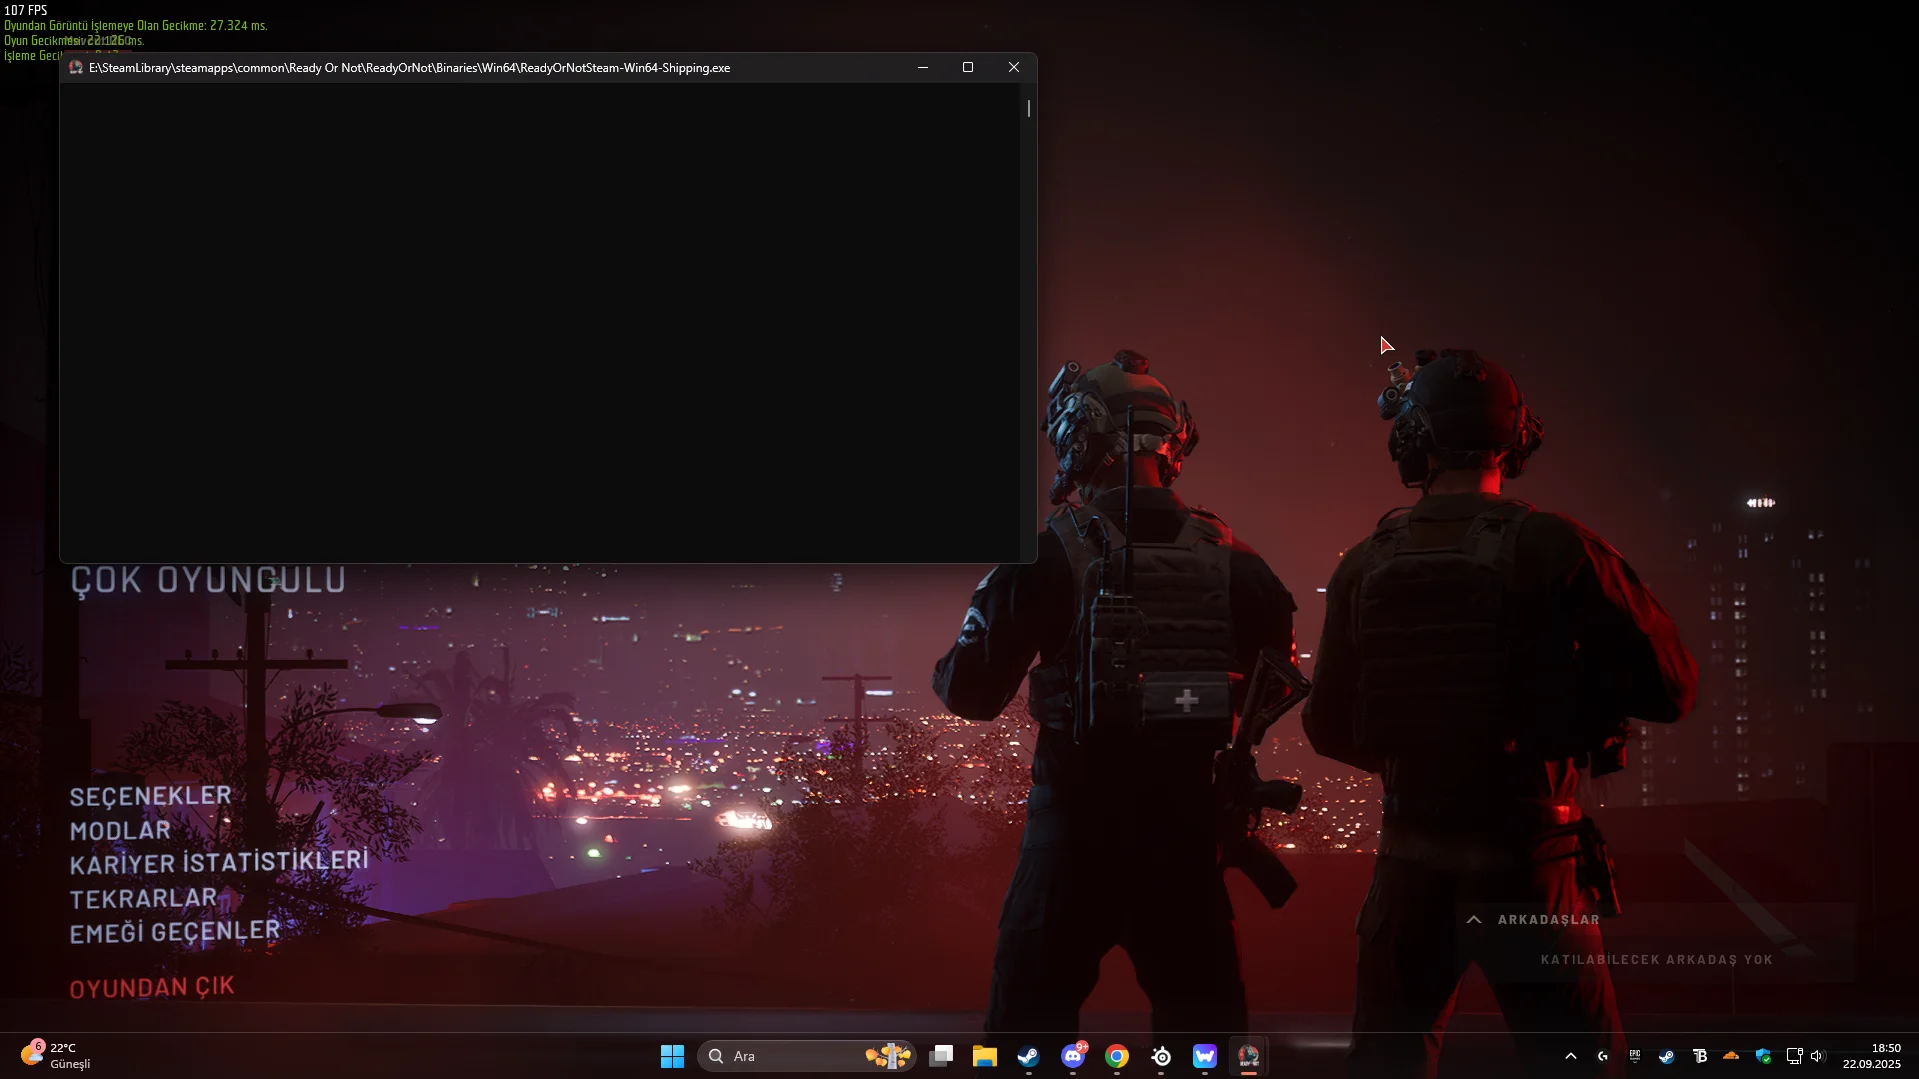Select MODLAR in the game menu
1919x1079 pixels.
[120, 830]
